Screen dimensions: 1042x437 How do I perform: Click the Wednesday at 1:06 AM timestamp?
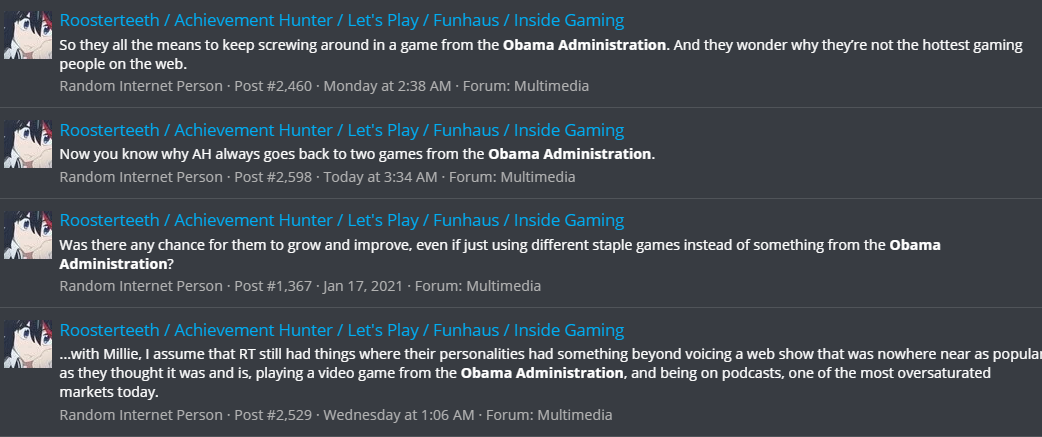click(x=399, y=415)
